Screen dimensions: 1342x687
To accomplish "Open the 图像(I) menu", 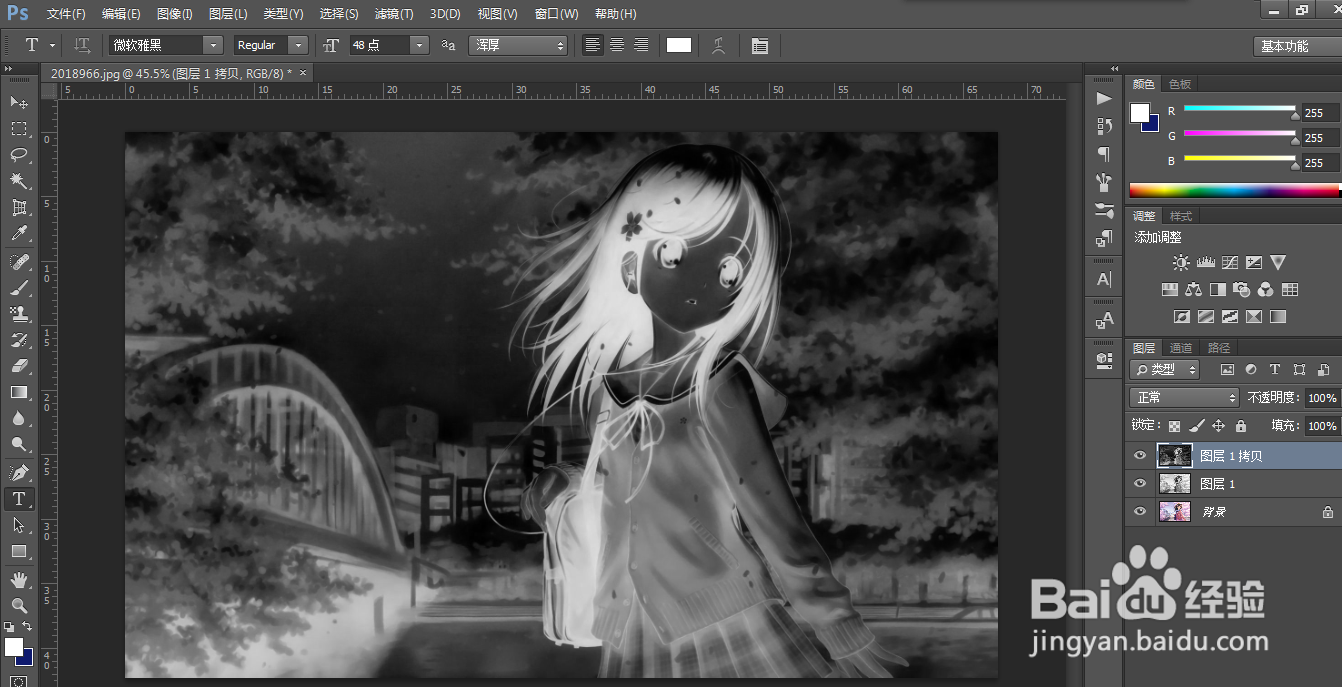I will coord(175,14).
